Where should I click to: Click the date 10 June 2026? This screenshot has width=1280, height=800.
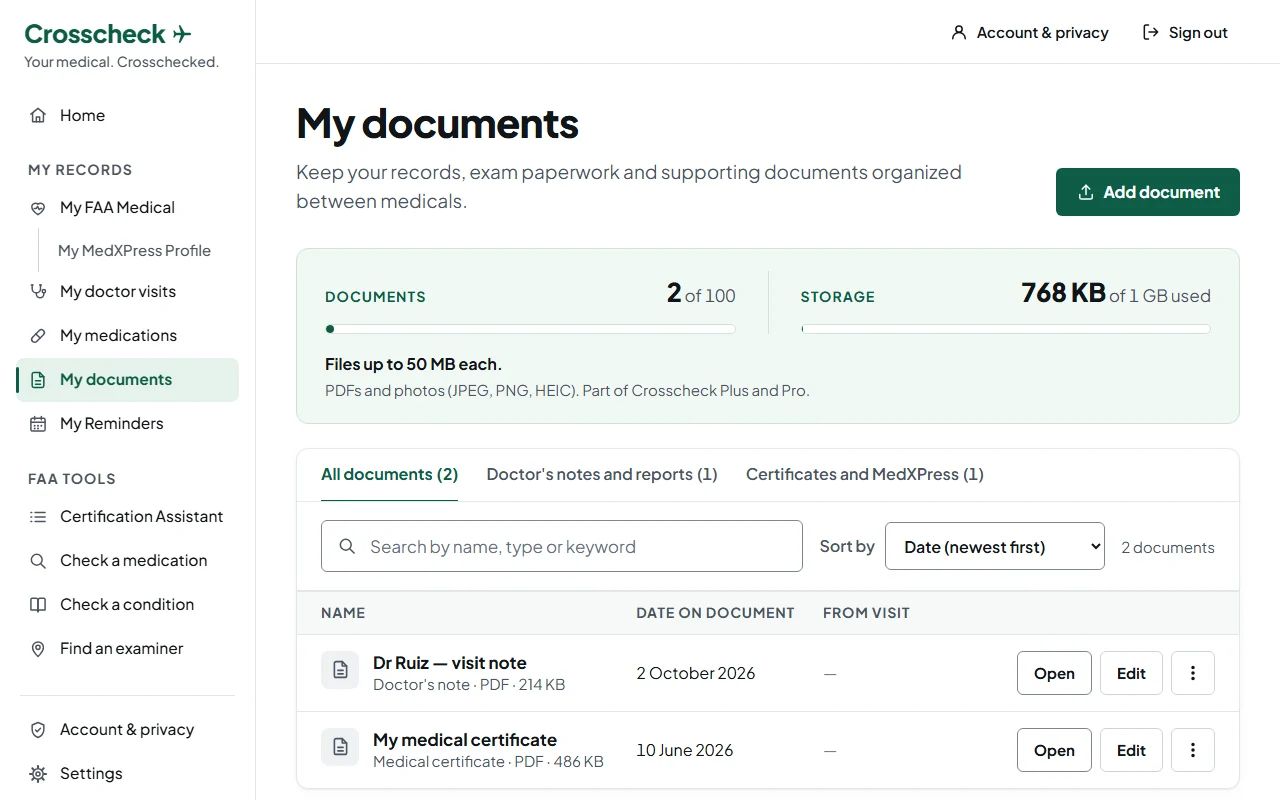coord(685,750)
